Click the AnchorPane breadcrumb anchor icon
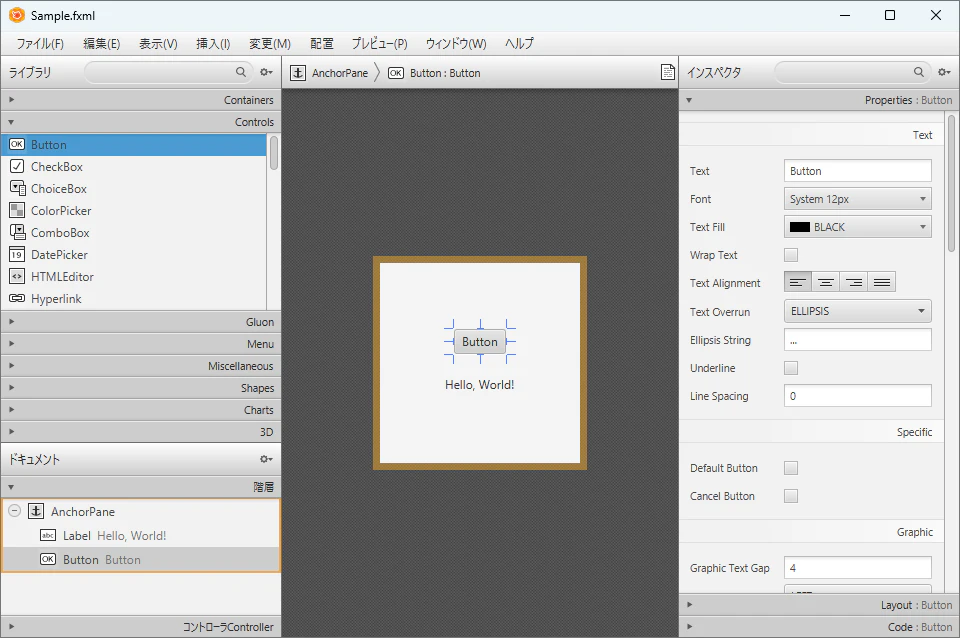Viewport: 960px width, 638px height. coord(298,73)
